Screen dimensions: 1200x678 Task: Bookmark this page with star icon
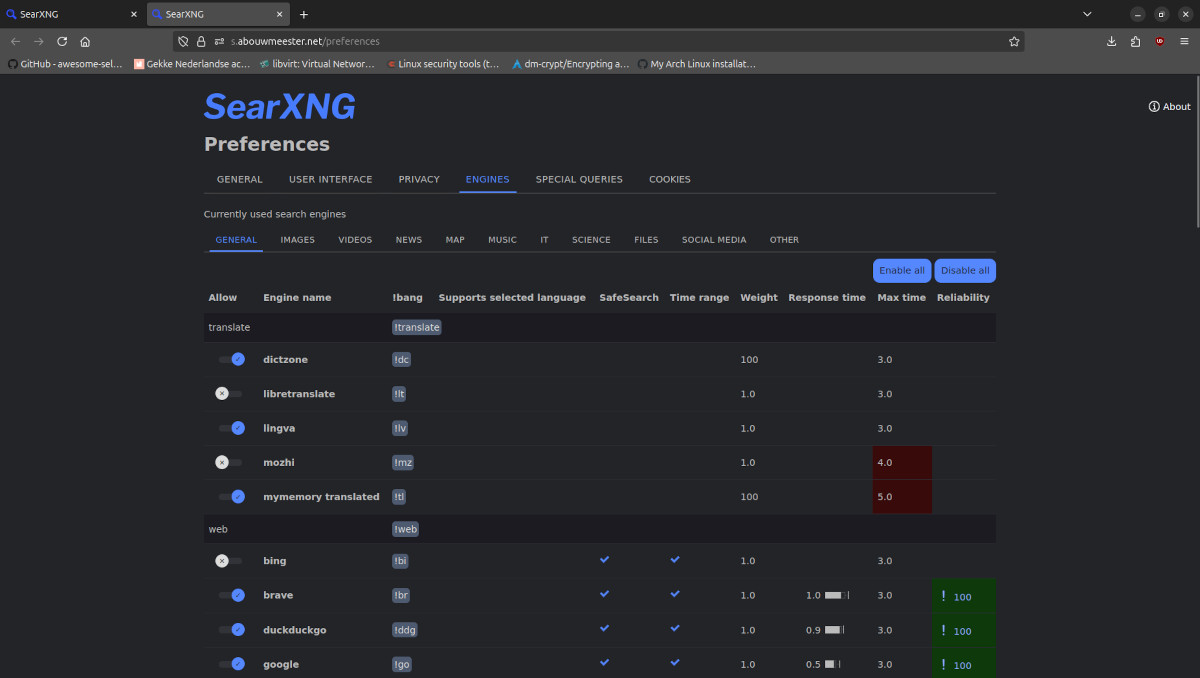point(1014,41)
